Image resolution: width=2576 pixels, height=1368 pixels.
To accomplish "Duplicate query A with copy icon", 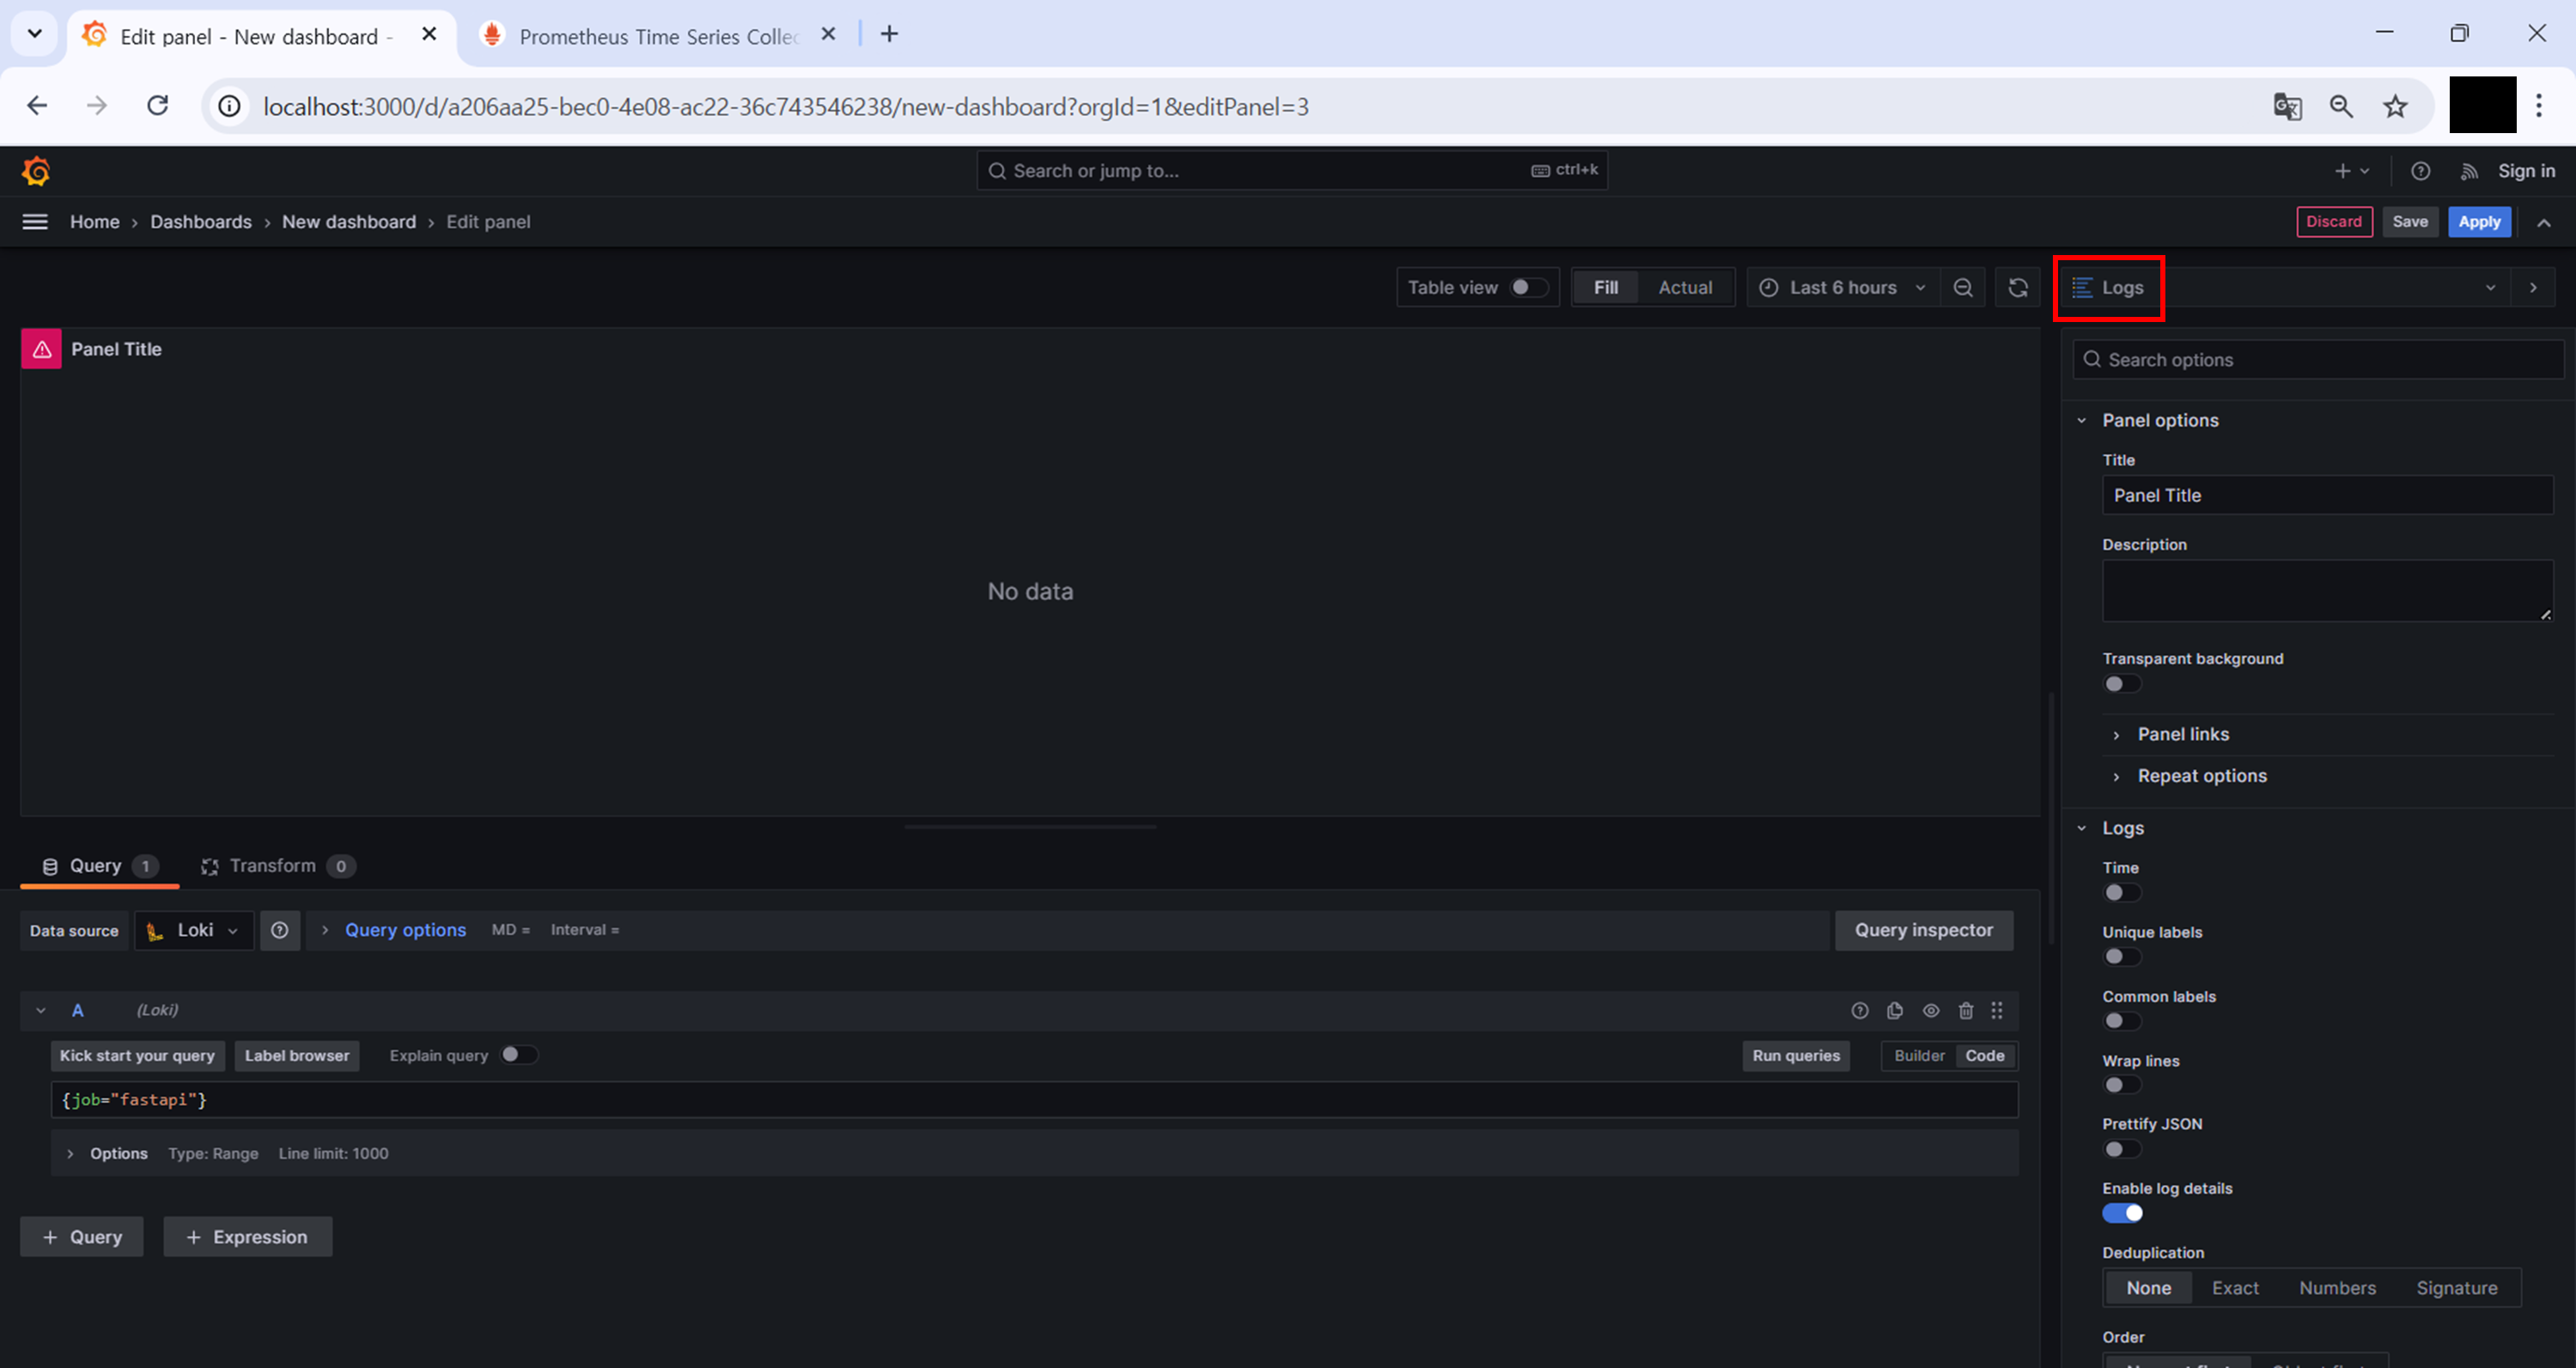I will tap(1894, 1011).
